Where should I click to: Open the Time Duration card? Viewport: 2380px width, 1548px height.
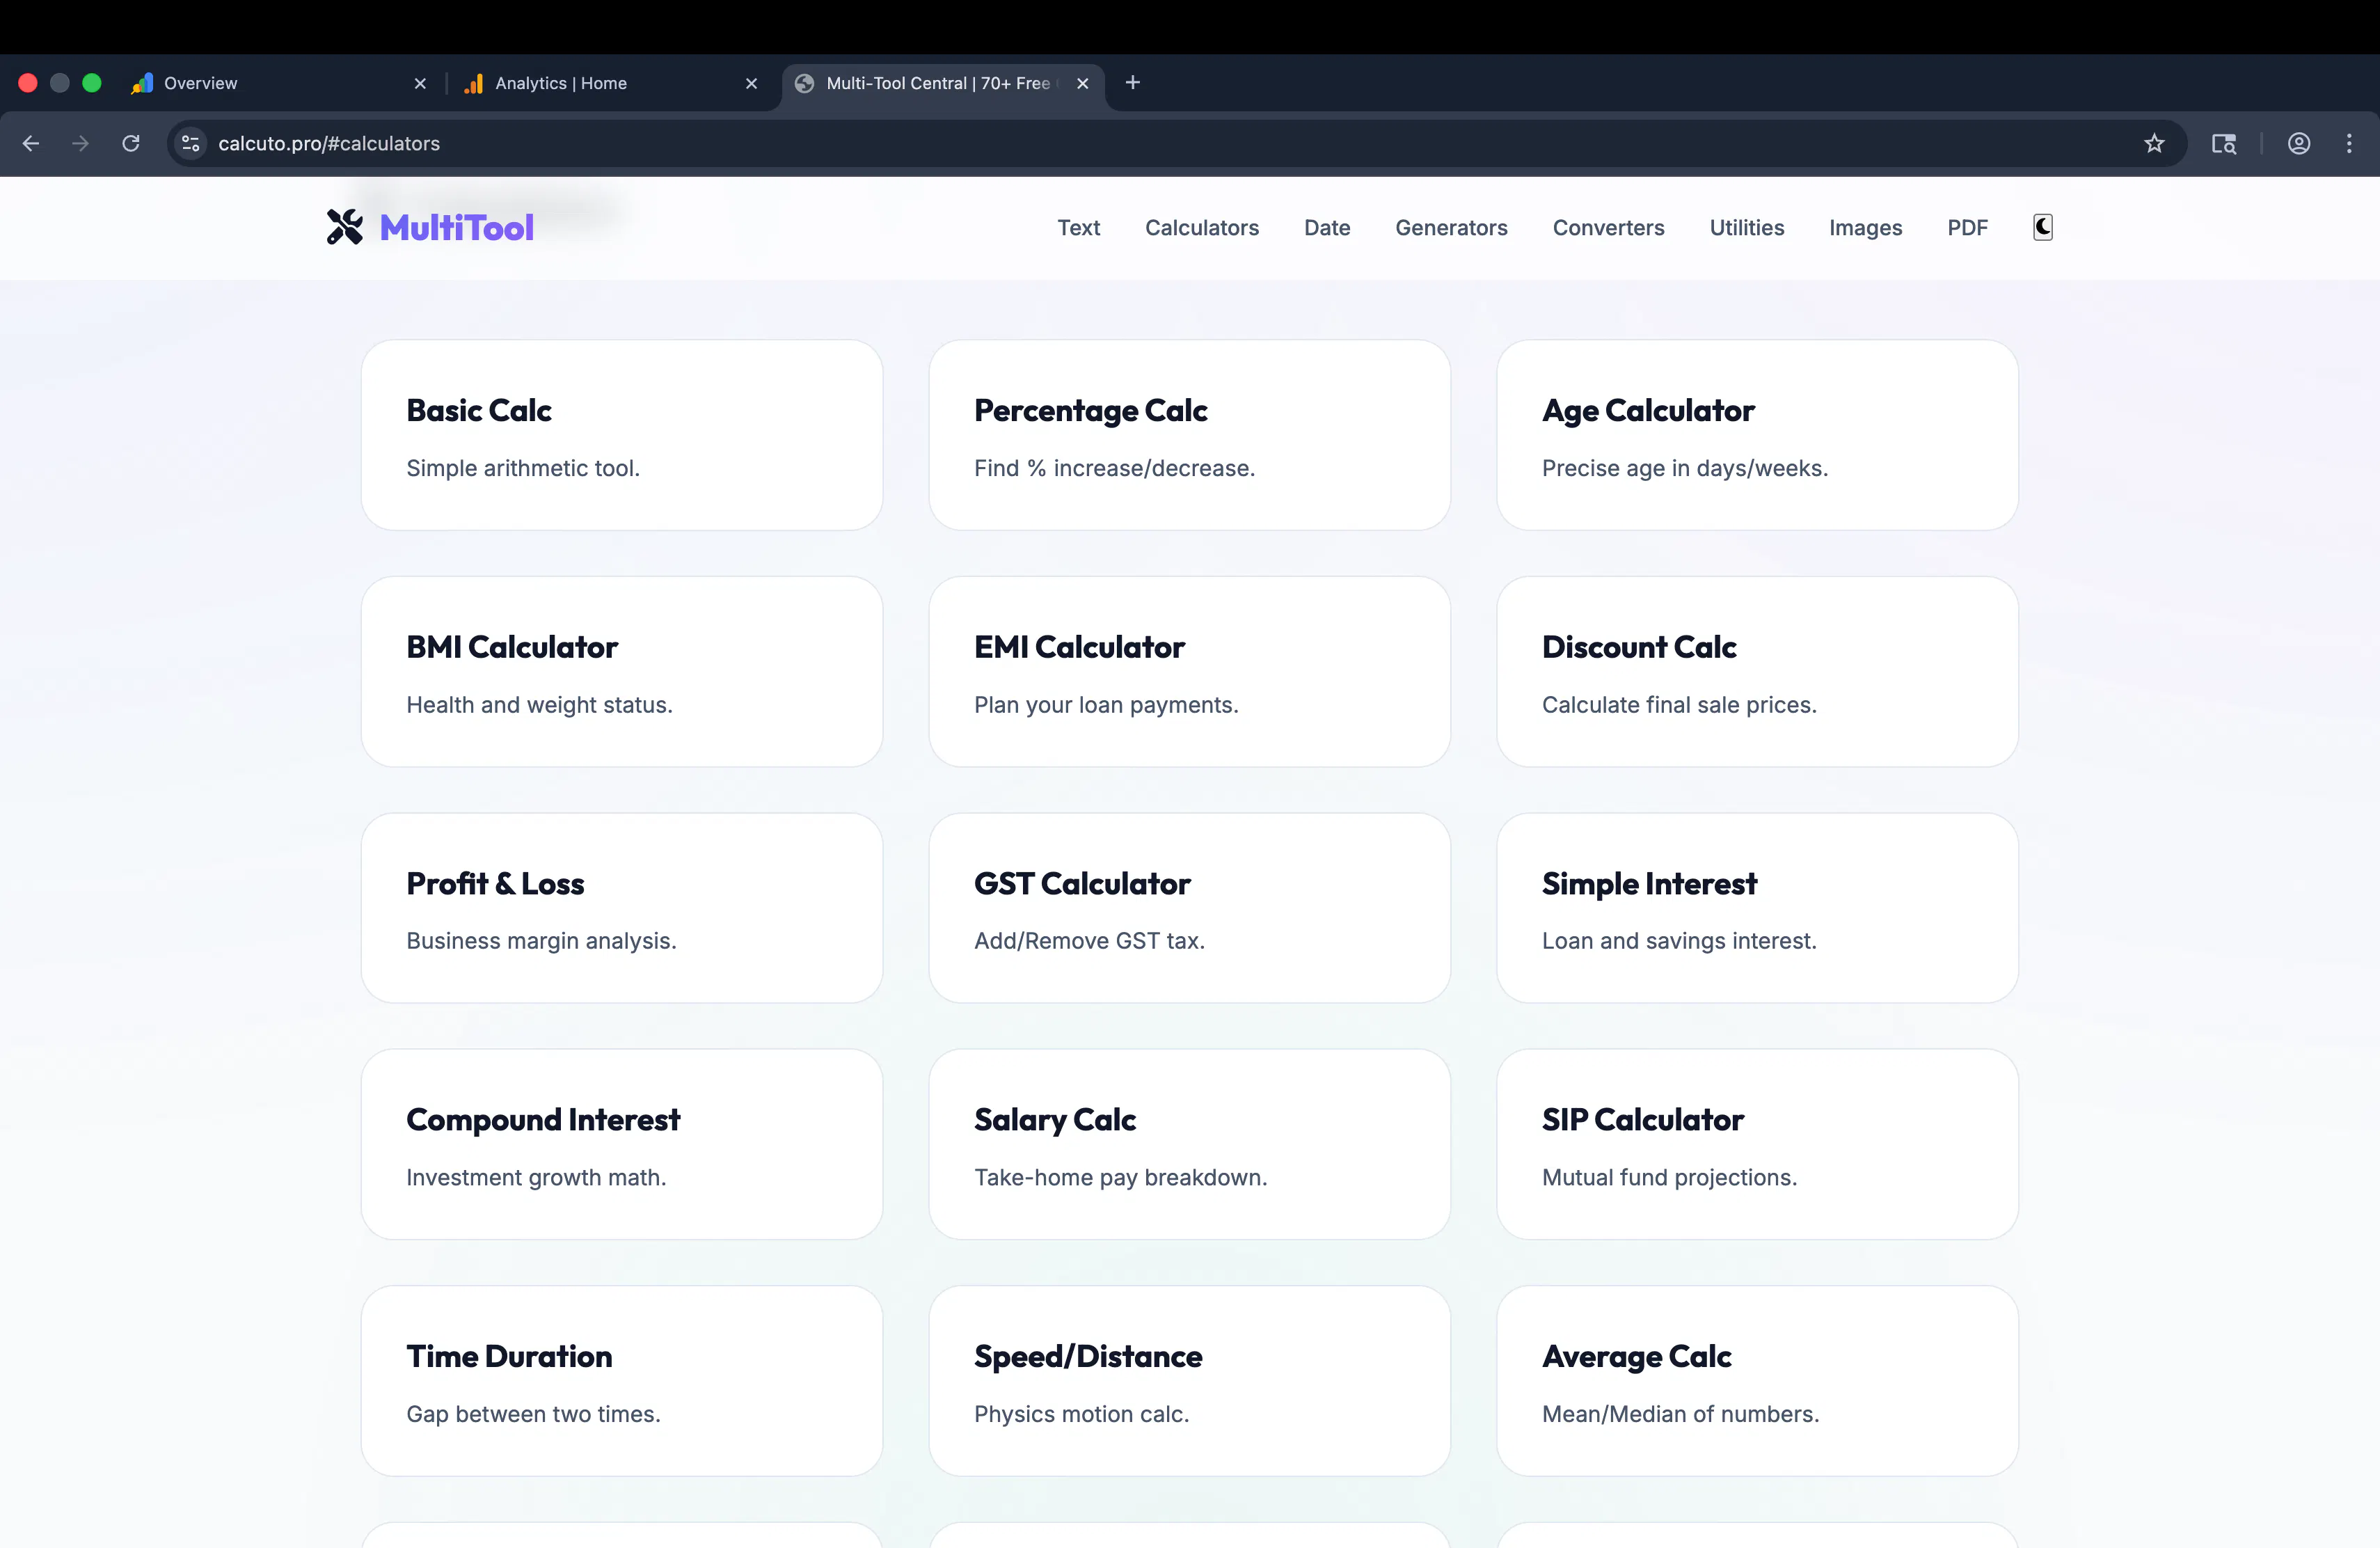(622, 1381)
